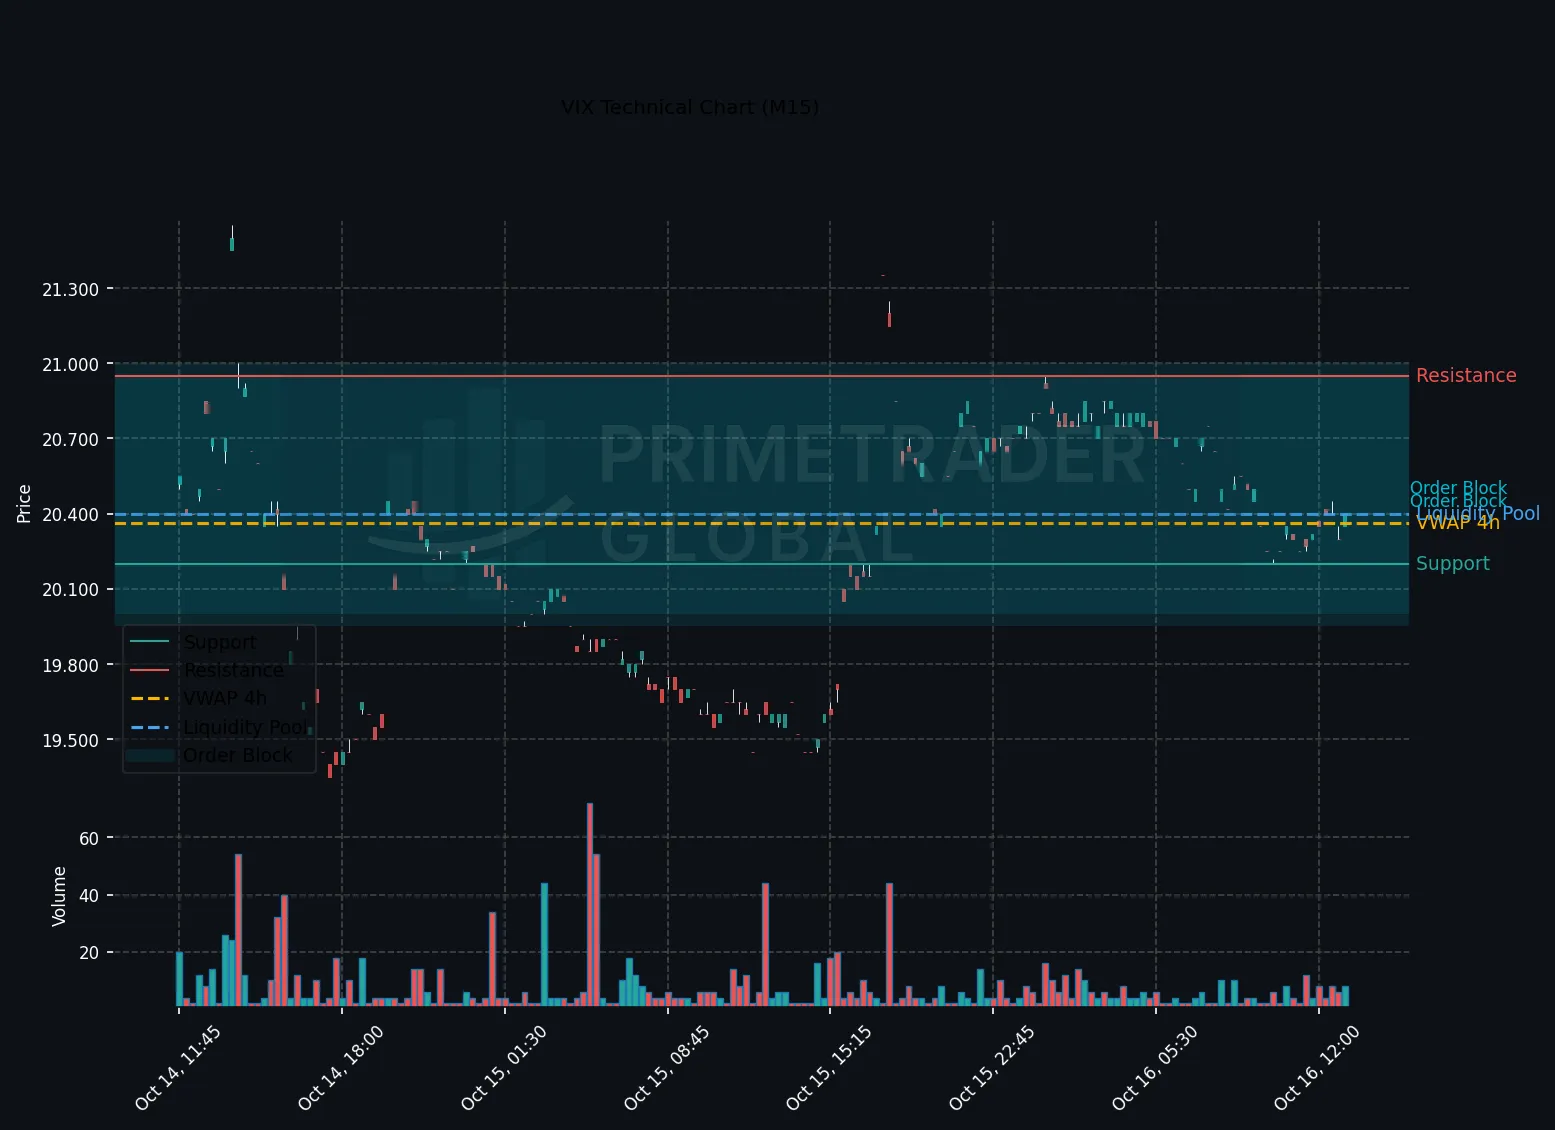1555x1130 pixels.
Task: Click the orange 'VWAP 4h' annotation beside the chart
Action: coord(1458,524)
